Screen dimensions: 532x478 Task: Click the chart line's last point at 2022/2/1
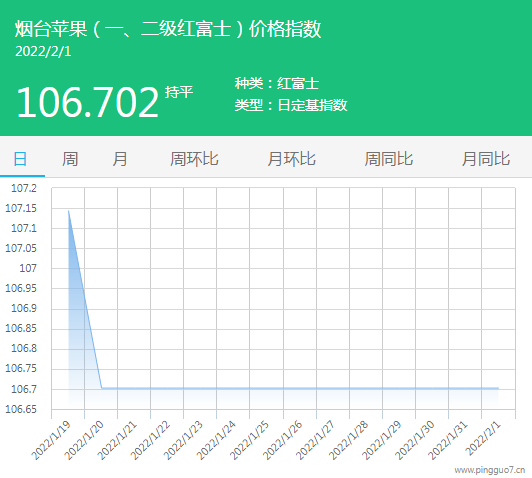point(498,388)
